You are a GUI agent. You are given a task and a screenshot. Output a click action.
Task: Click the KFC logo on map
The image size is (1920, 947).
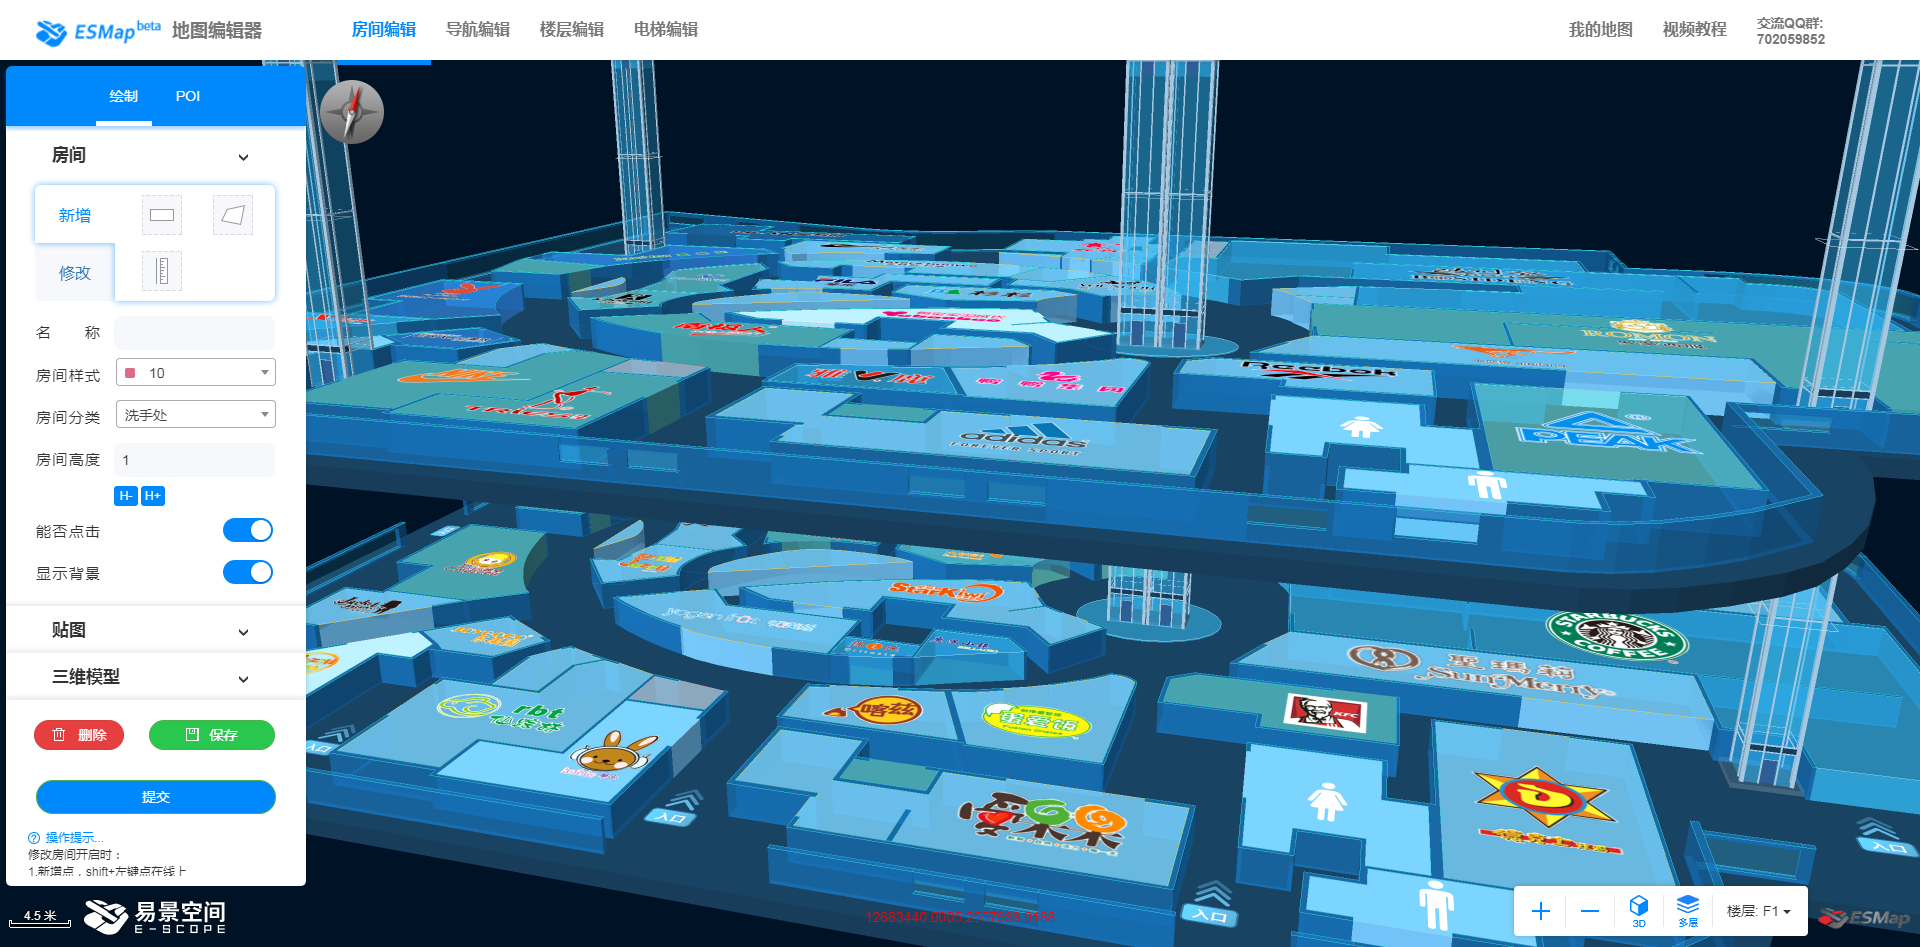1325,712
